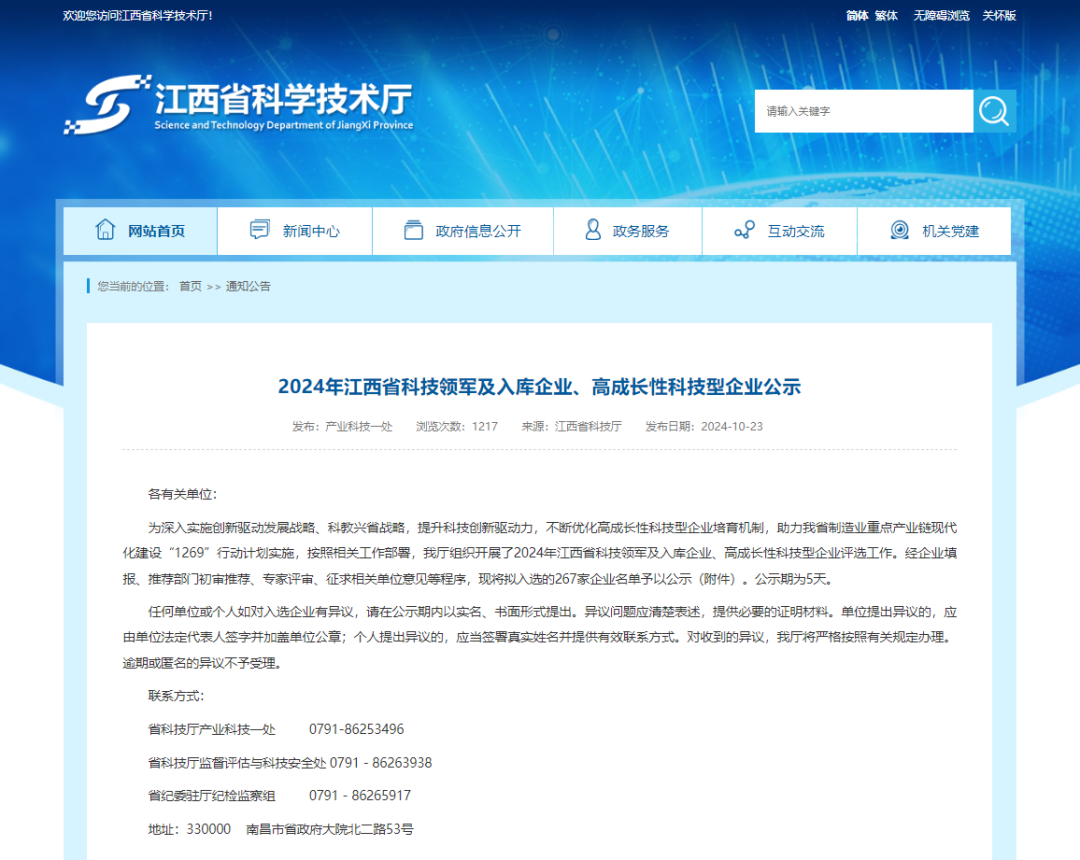1080x860 pixels.
Task: Click the Jiangxi Science Department logo
Action: [239, 105]
